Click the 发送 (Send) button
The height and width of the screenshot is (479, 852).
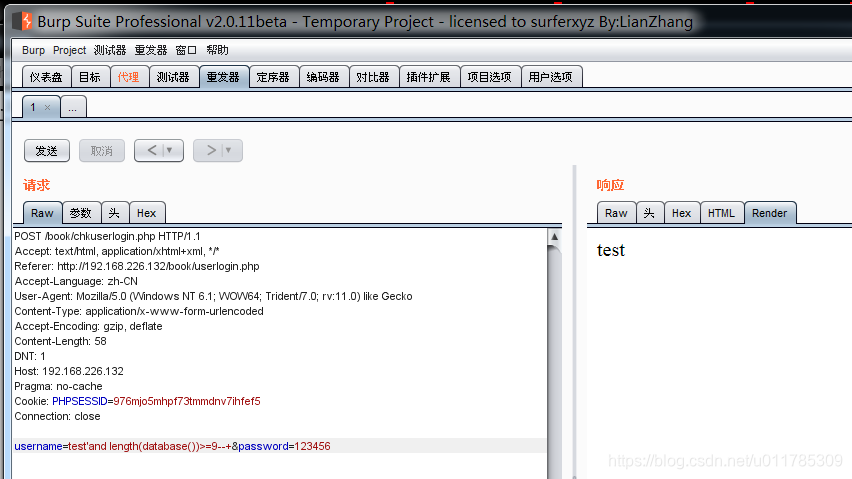(x=47, y=150)
